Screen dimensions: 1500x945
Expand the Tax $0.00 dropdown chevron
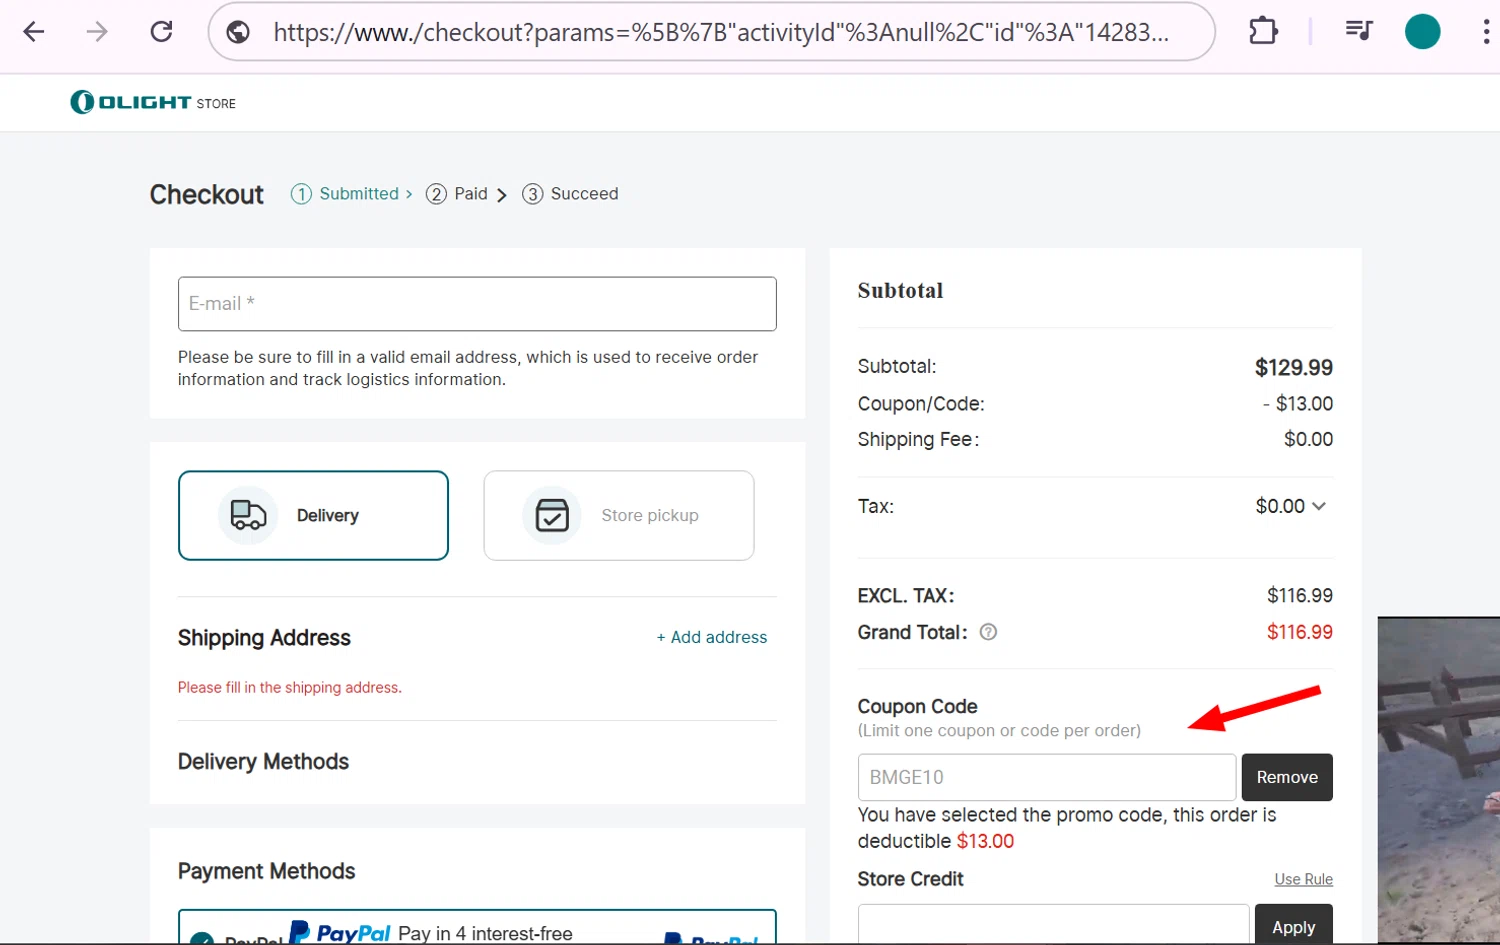[1318, 506]
